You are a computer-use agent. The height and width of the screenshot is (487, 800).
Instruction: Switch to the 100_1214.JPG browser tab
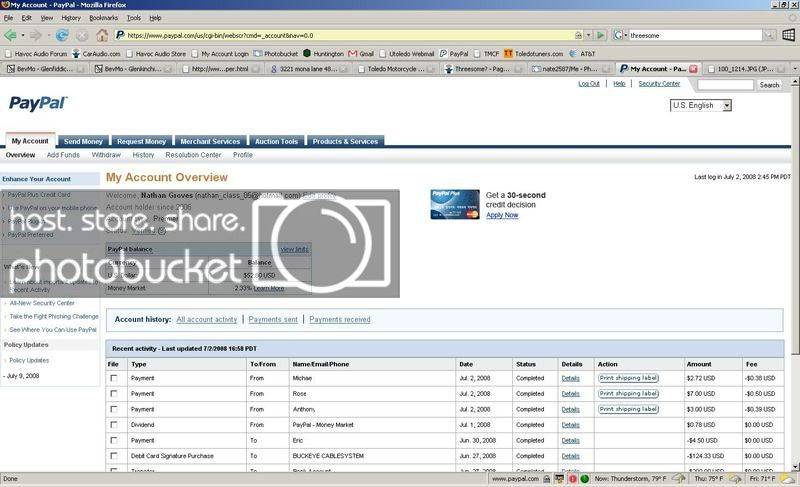[745, 68]
